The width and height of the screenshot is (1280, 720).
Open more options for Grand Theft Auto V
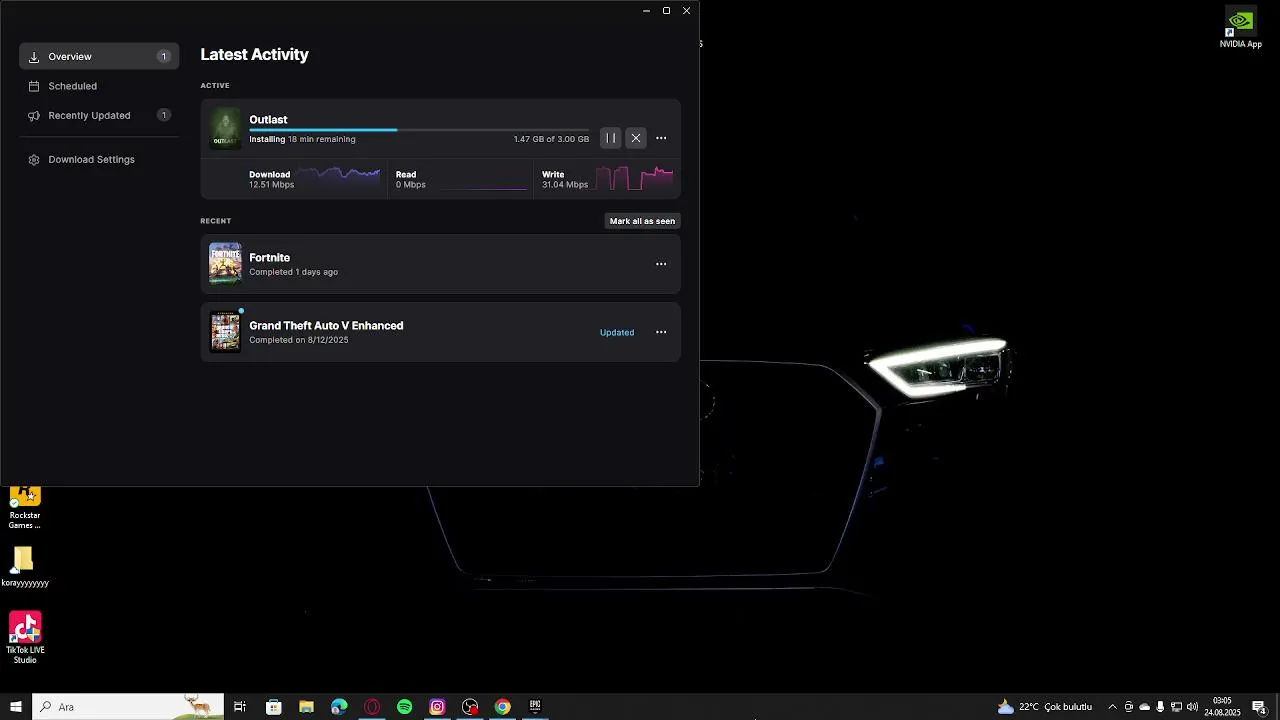661,332
